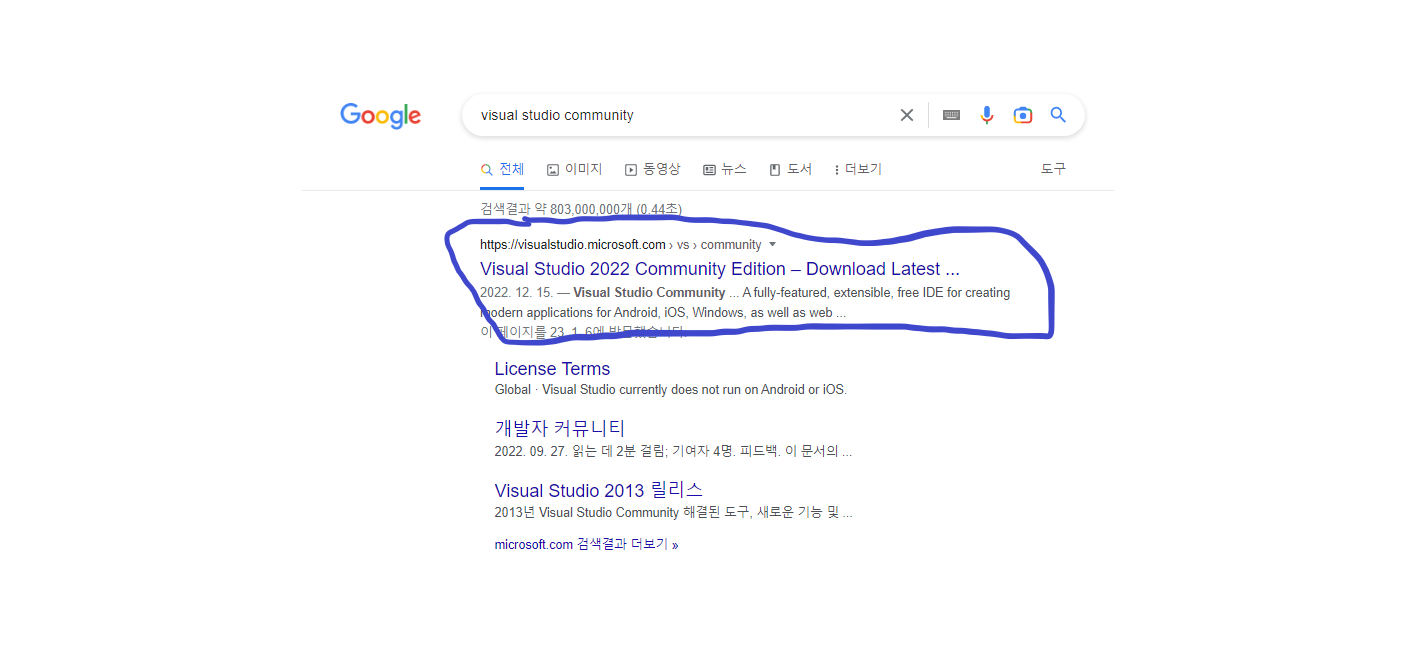Open Visual Studio 2022 Community Edition result
Screen dimensions: 1416x672
(720, 269)
